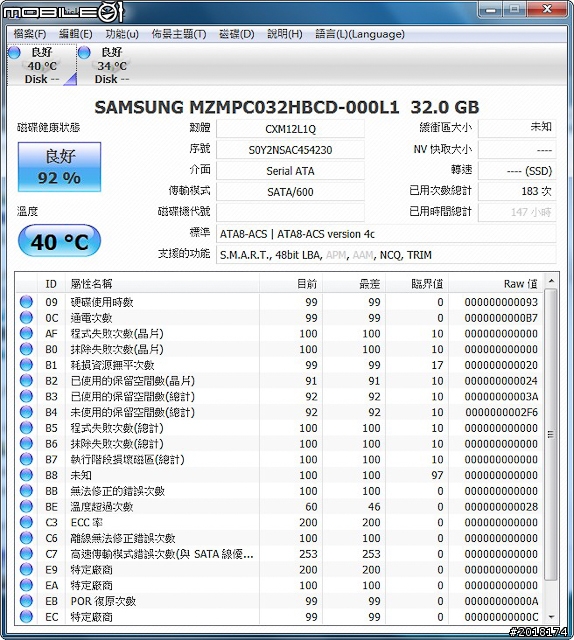Click status icon of attribute B8
574x640 pixels.
click(x=26, y=475)
